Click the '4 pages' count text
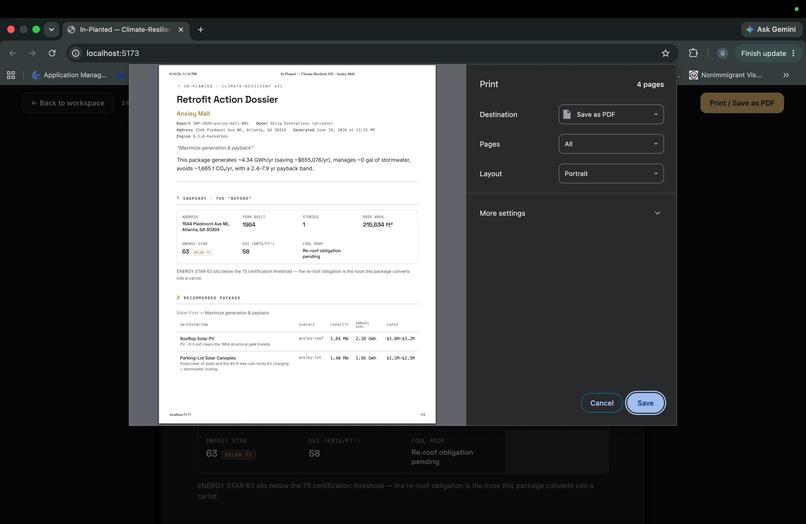 click(650, 84)
